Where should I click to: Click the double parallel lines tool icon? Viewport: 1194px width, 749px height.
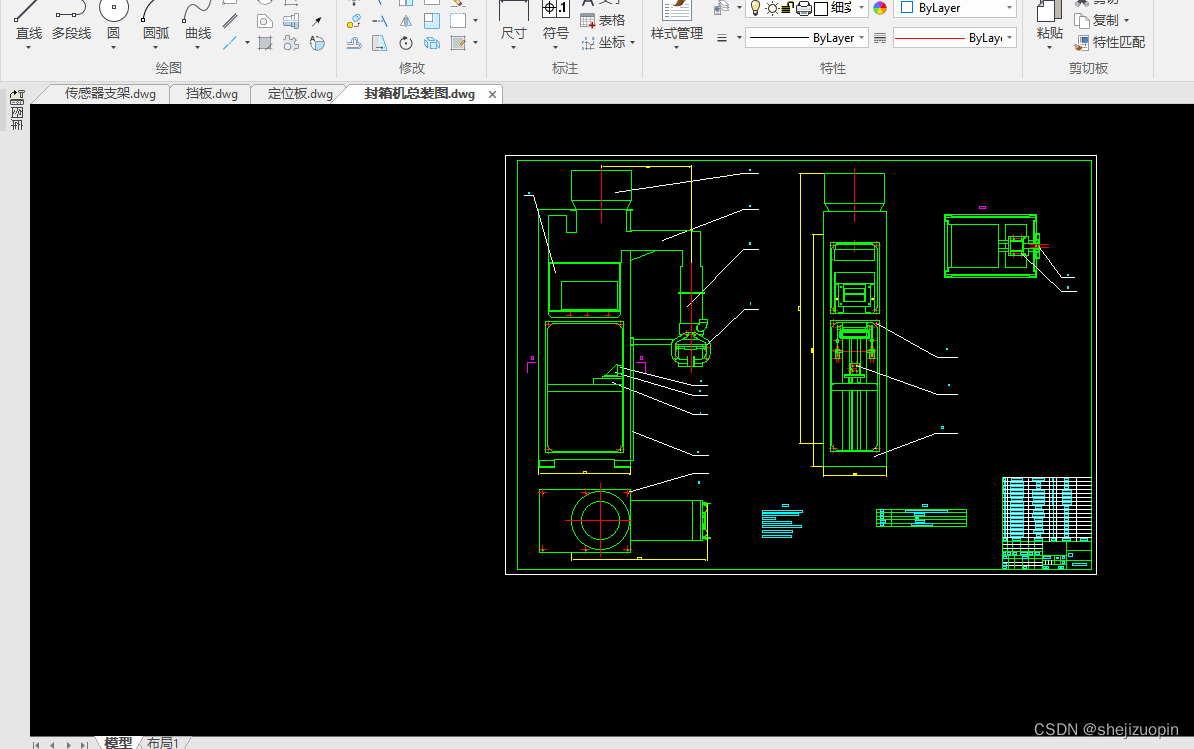pyautogui.click(x=230, y=21)
